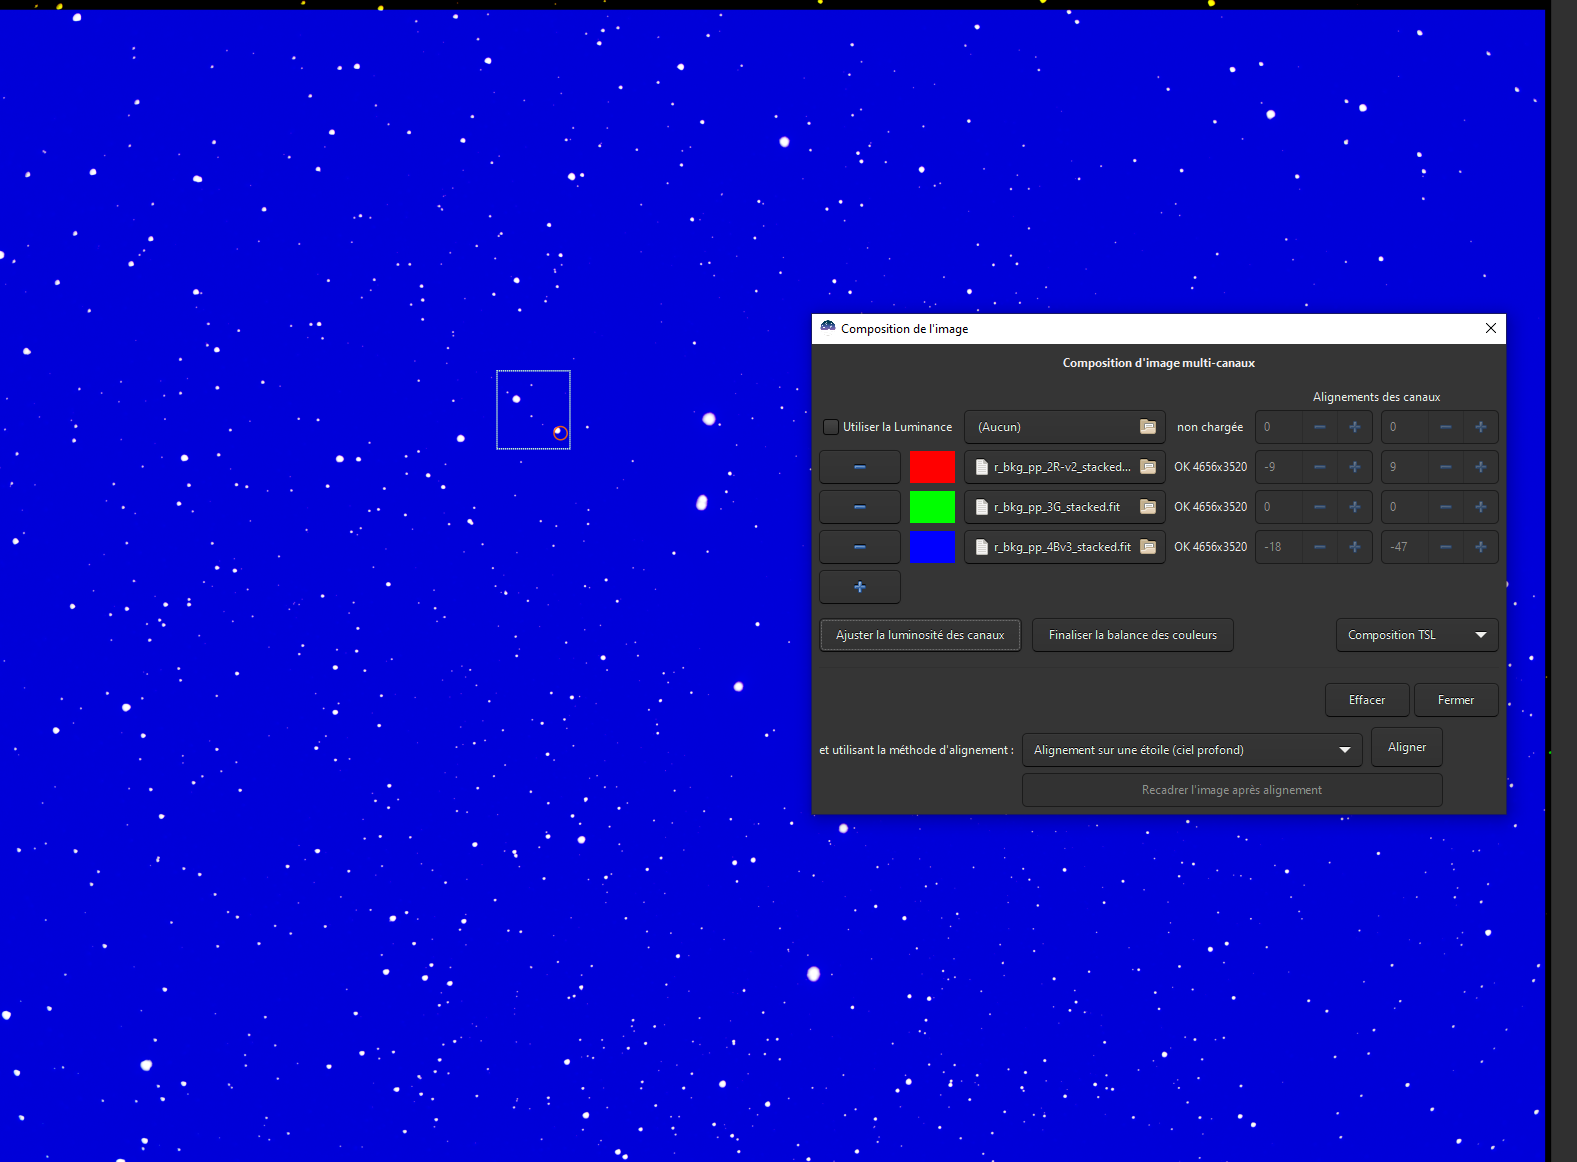Click the blue channel X alignment field
Screen dimensions: 1577x1162
pyautogui.click(x=1279, y=547)
